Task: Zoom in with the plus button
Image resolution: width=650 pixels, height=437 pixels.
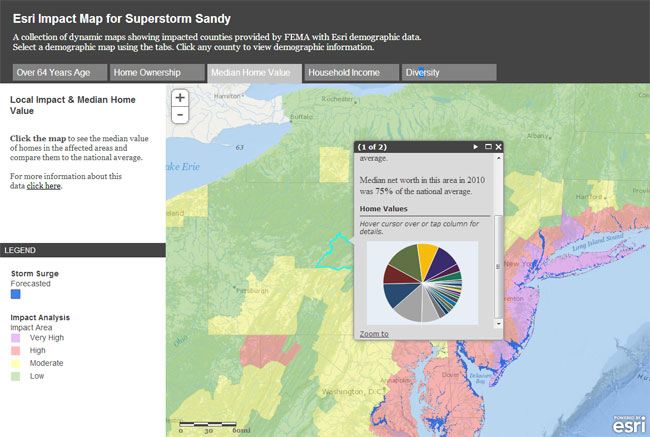Action: click(180, 97)
